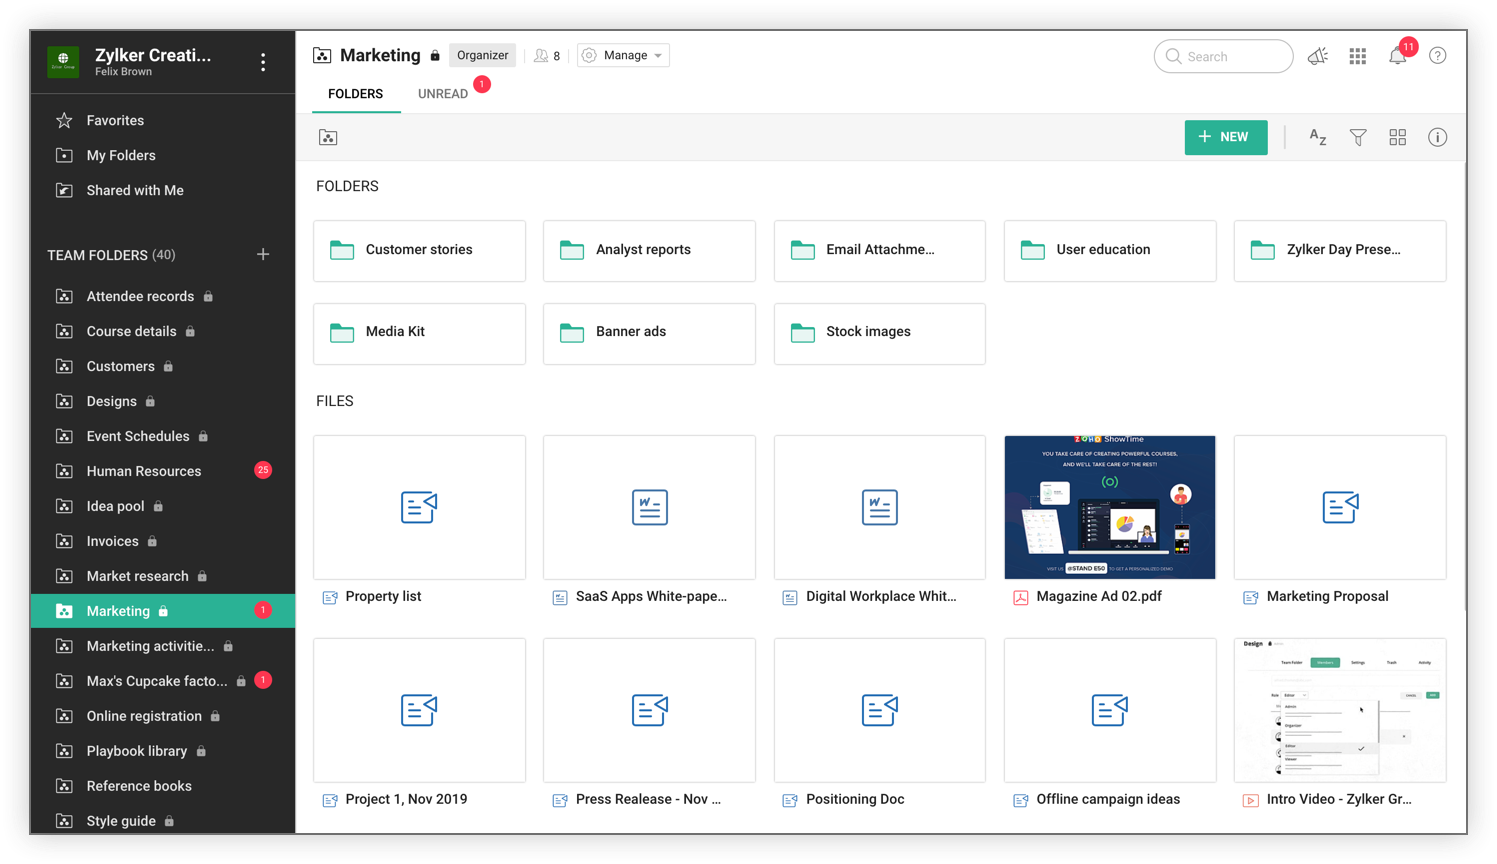Open the Customer stories folder
This screenshot has width=1497, height=864.
[x=419, y=250]
